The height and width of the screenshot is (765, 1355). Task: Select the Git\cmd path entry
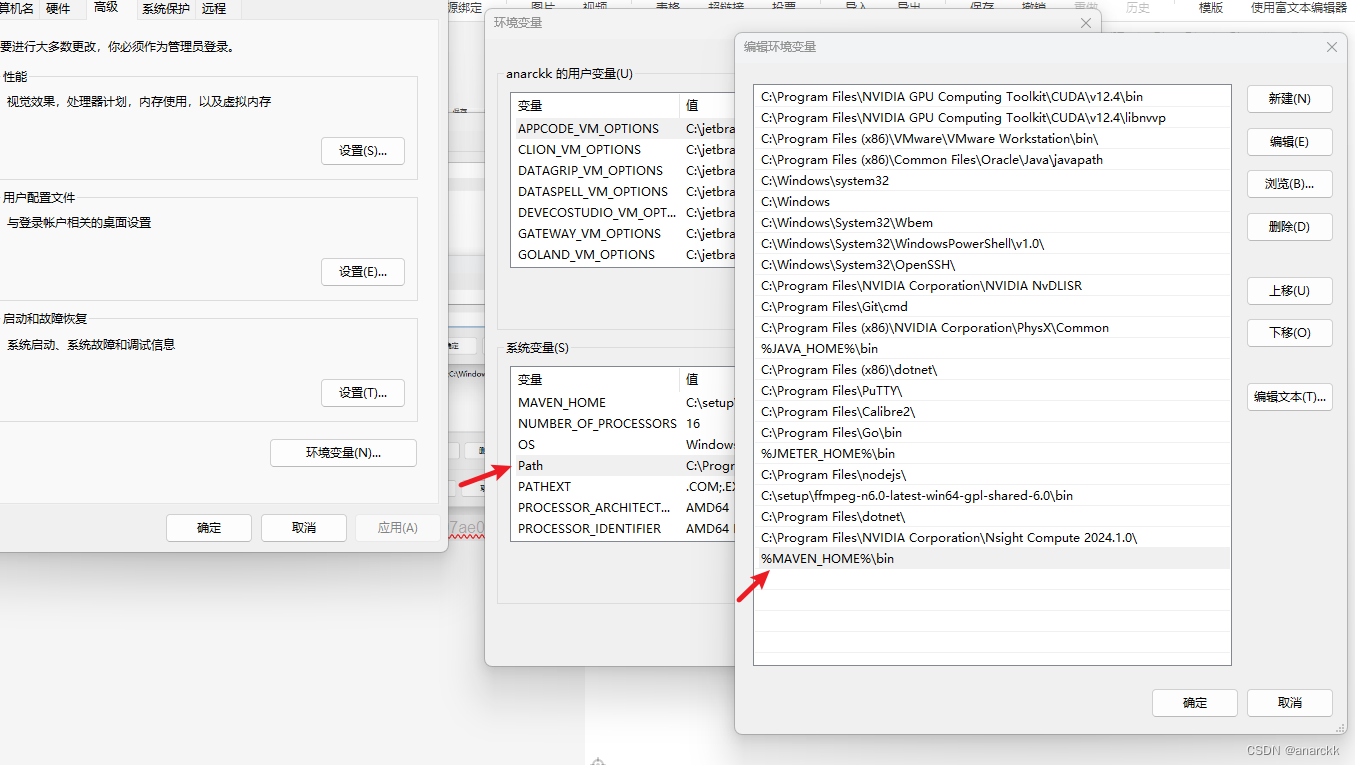pyautogui.click(x=992, y=307)
